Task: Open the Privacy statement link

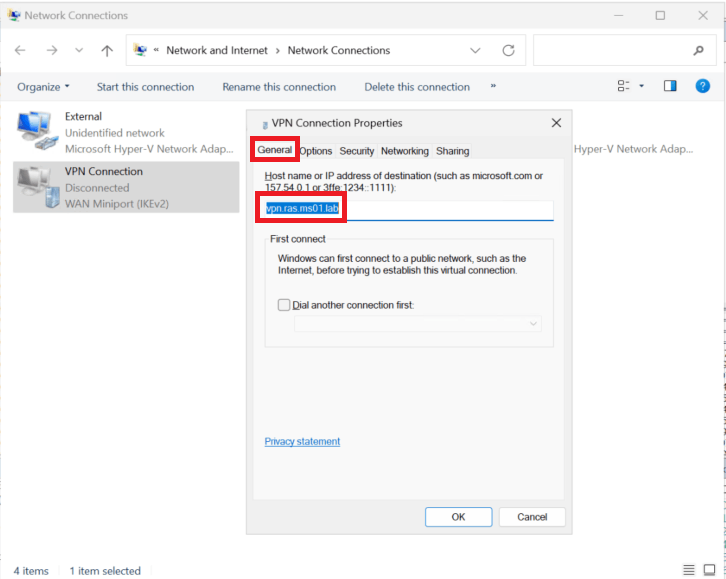Action: pyautogui.click(x=302, y=442)
